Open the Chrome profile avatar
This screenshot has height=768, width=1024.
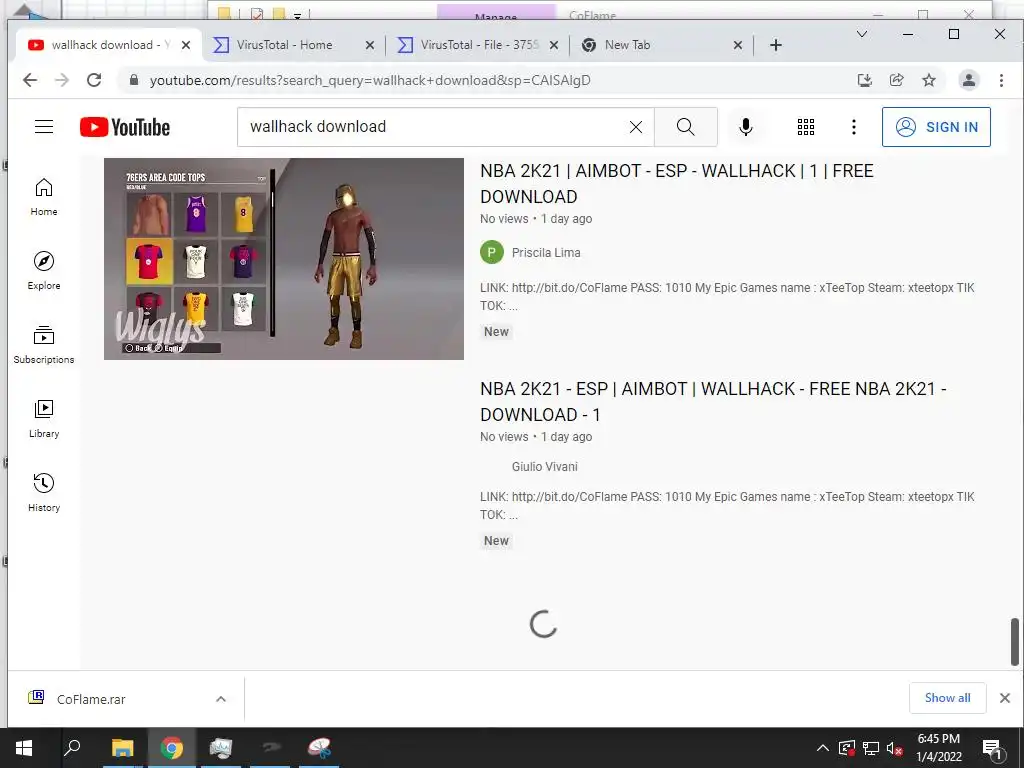tap(968, 80)
